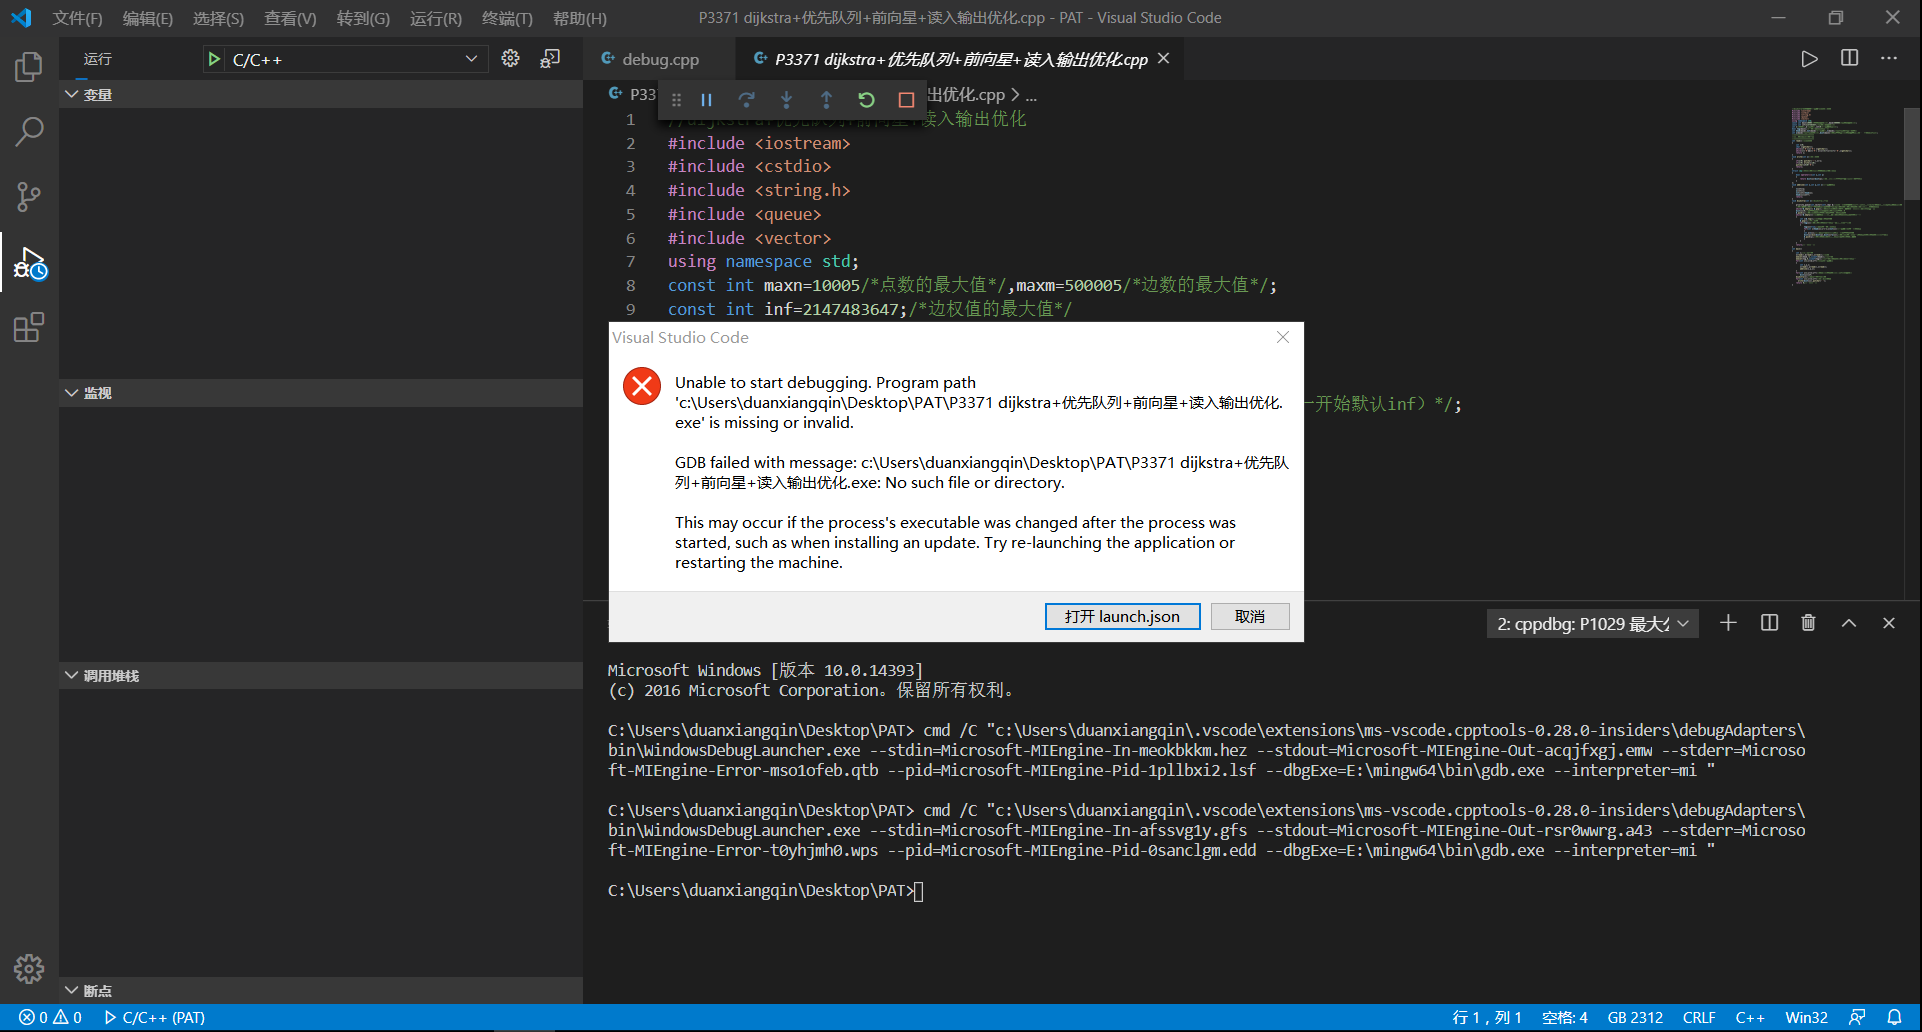Click Win32 configuration in status bar

pos(1806,1017)
